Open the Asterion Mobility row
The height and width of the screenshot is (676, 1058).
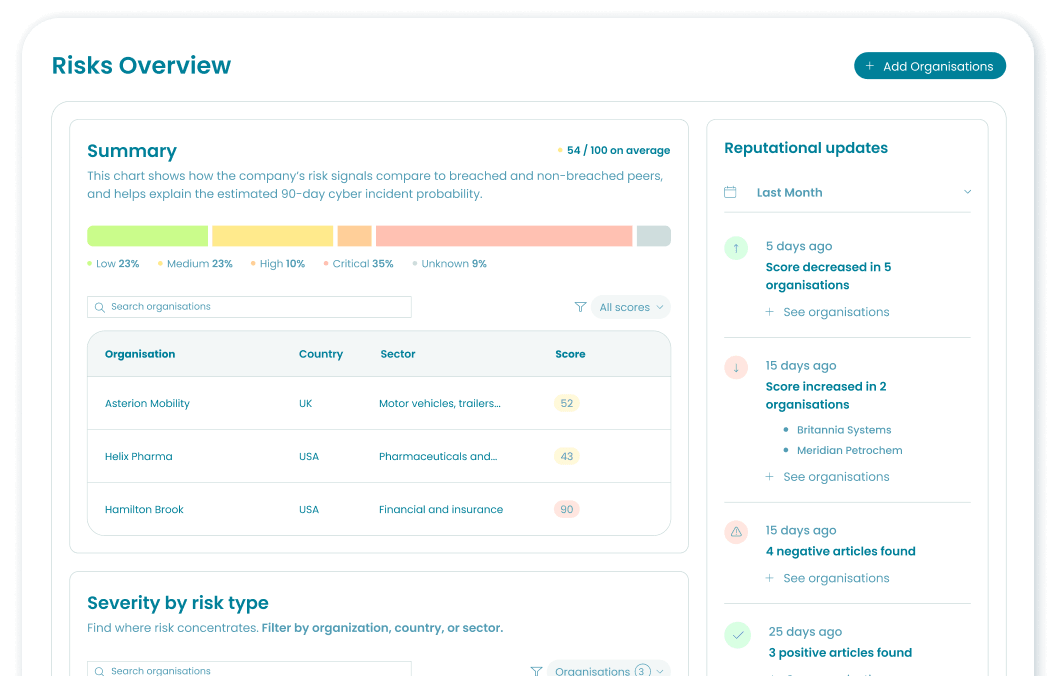pos(379,403)
